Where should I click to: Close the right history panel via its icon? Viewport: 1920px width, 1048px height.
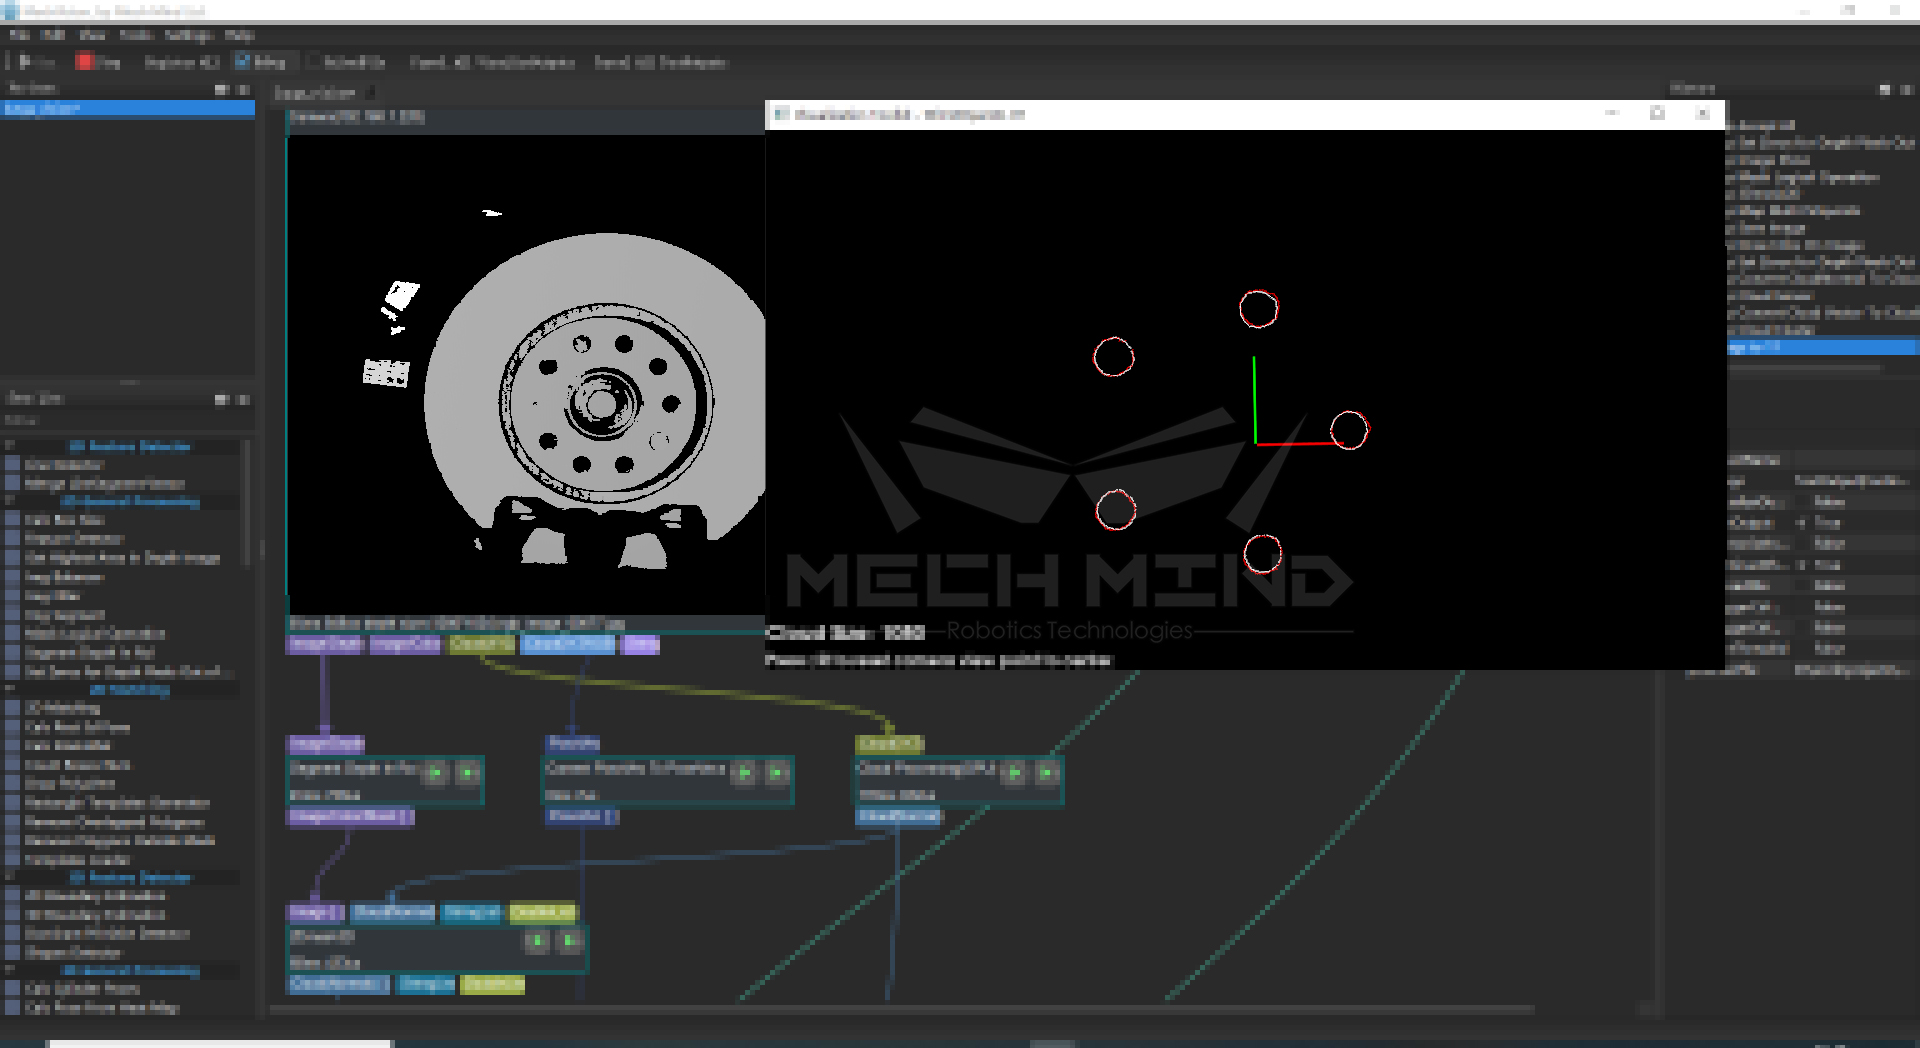coord(1907,90)
